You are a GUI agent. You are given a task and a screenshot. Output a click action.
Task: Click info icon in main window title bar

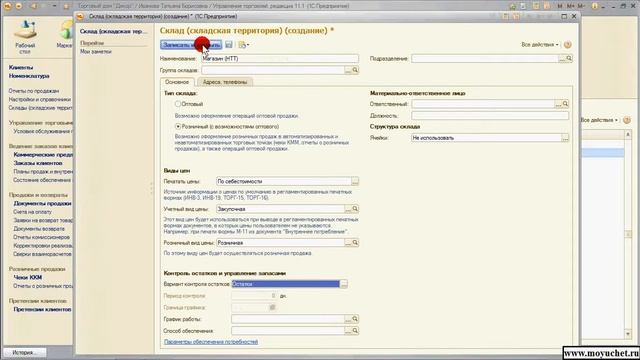pos(595,6)
